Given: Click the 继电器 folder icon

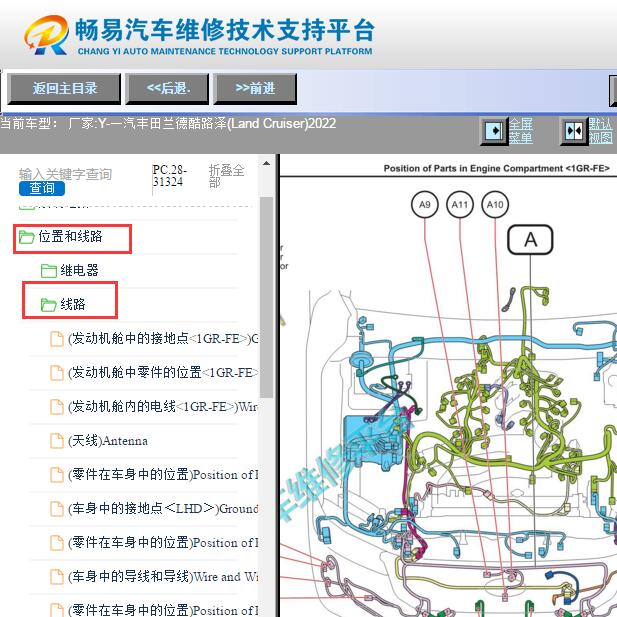Looking at the screenshot, I should tap(49, 271).
